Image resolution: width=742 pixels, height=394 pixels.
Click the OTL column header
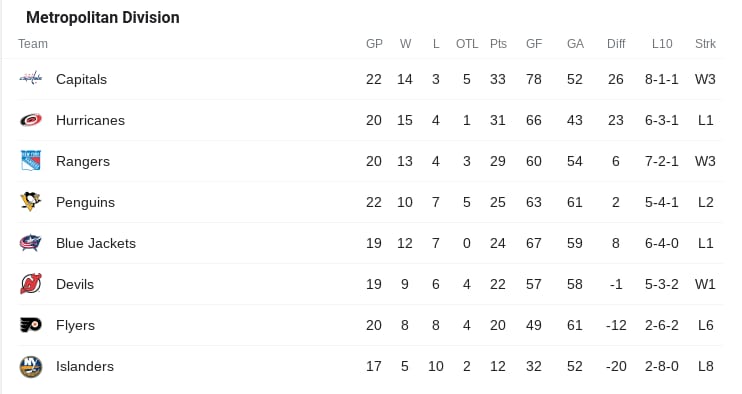pos(467,44)
